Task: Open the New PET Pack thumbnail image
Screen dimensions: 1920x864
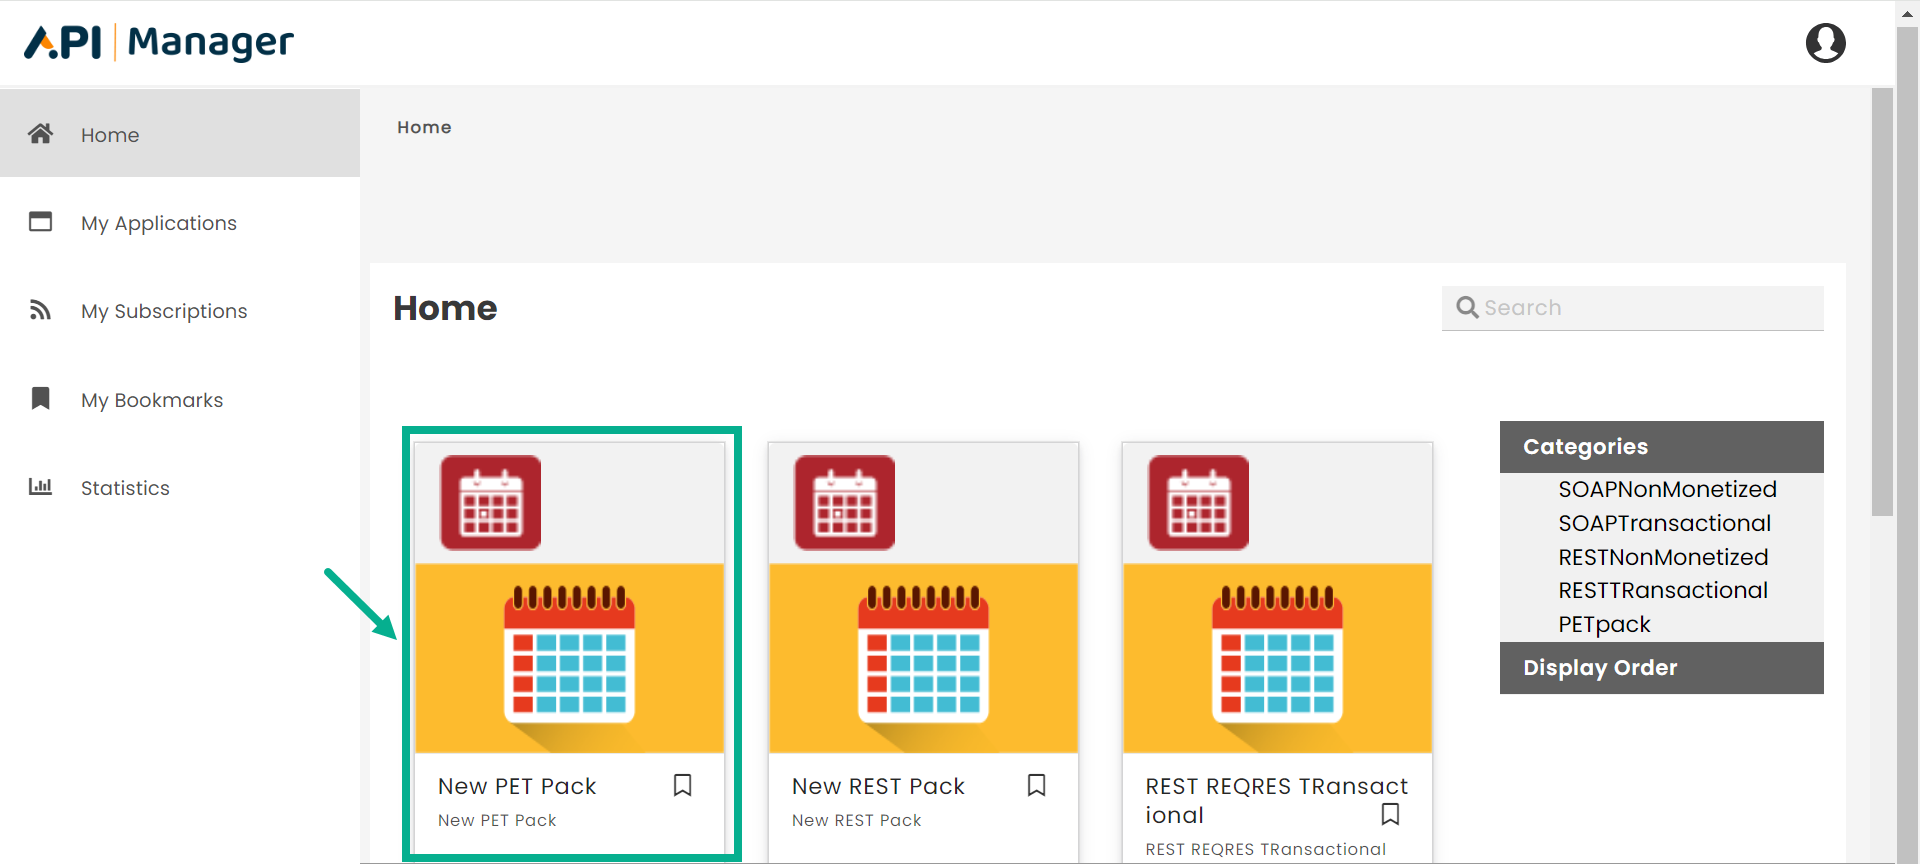Action: [x=569, y=657]
